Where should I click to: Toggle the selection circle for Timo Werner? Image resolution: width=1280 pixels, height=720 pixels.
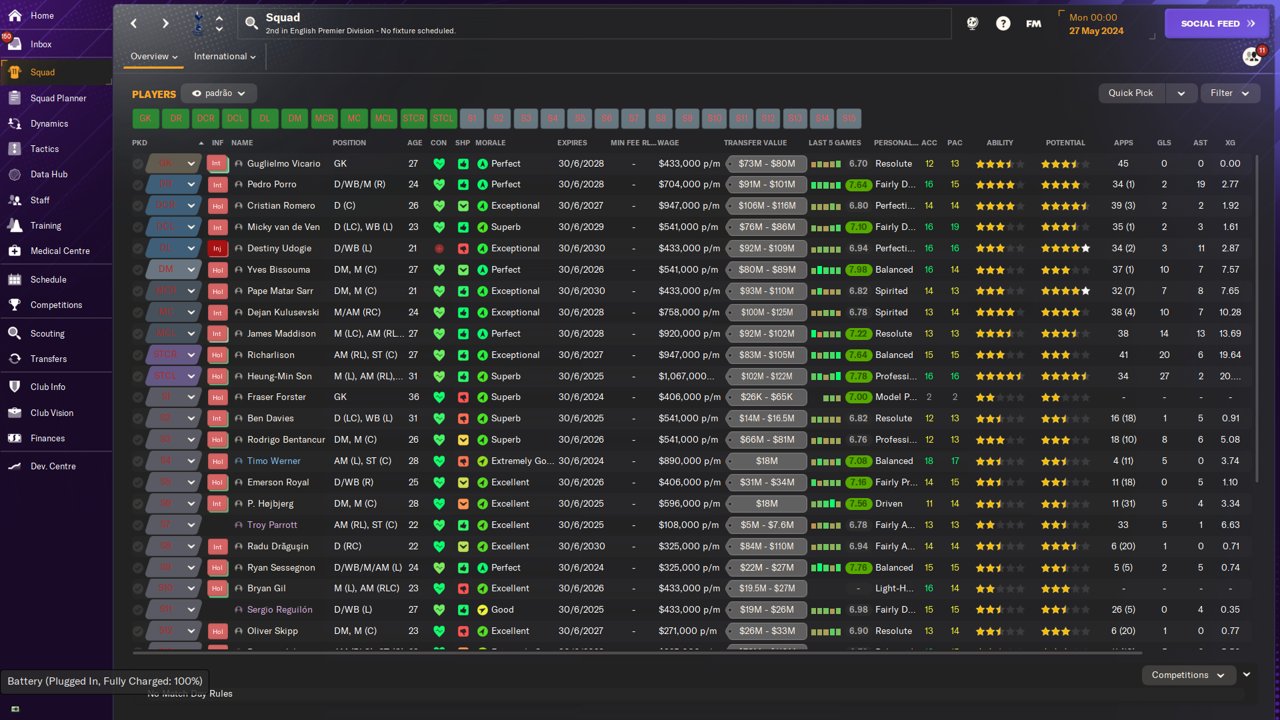[x=138, y=461]
